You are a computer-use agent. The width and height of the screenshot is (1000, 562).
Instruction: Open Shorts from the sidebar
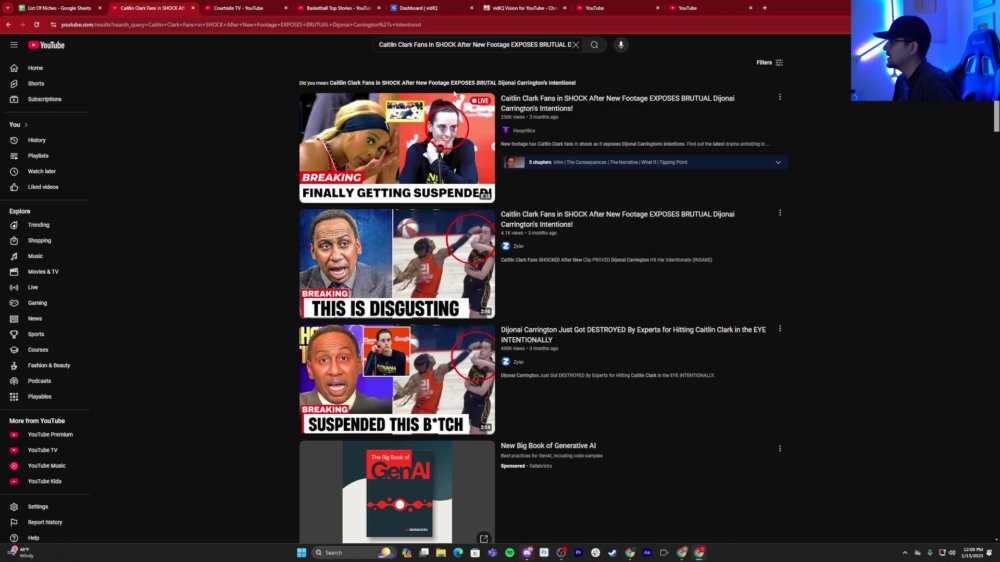[36, 84]
